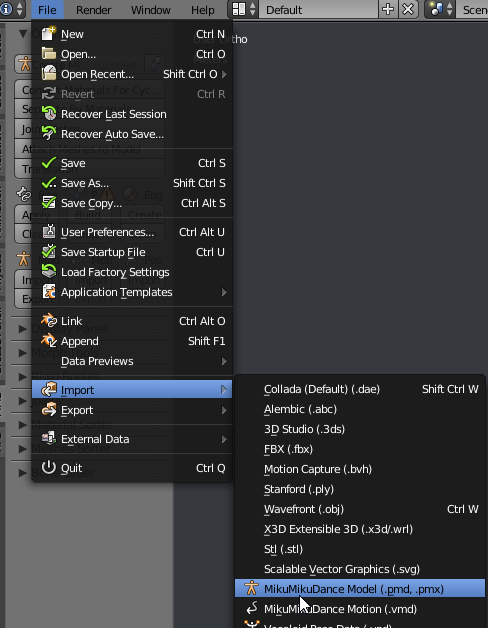Choose Stl (.stl) import
488x628 pixels.
[360, 549]
